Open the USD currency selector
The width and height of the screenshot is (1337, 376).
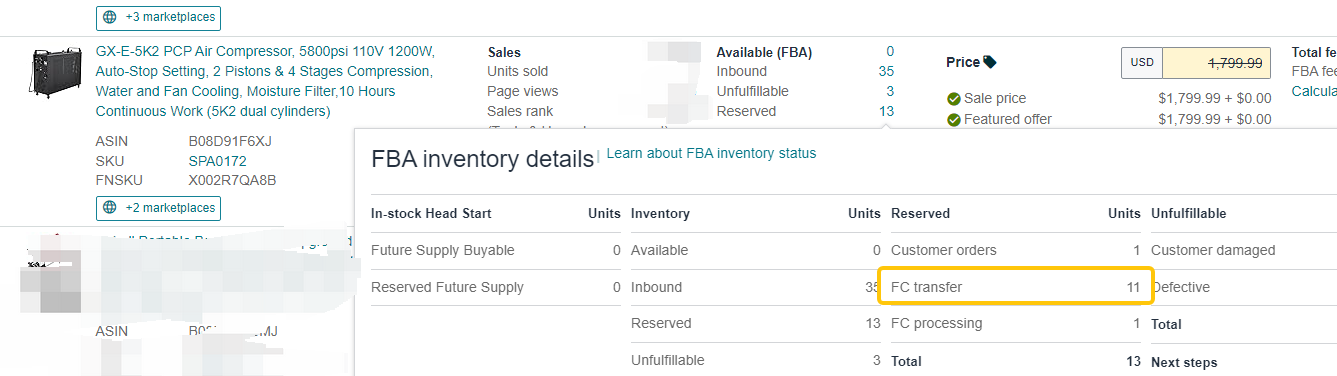1142,62
